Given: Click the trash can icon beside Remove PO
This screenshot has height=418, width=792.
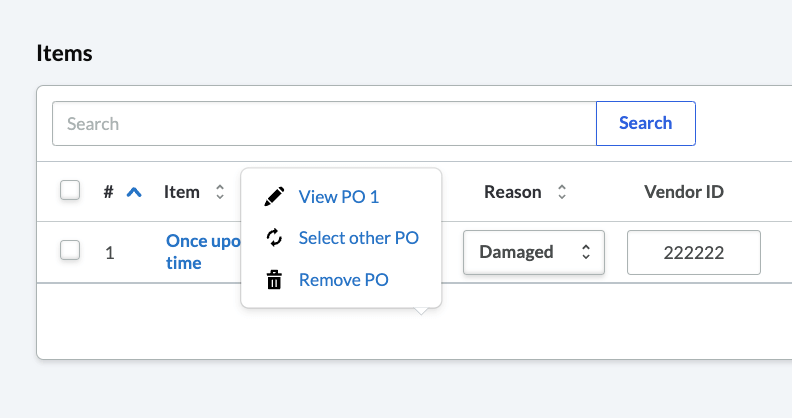Looking at the screenshot, I should tap(273, 280).
